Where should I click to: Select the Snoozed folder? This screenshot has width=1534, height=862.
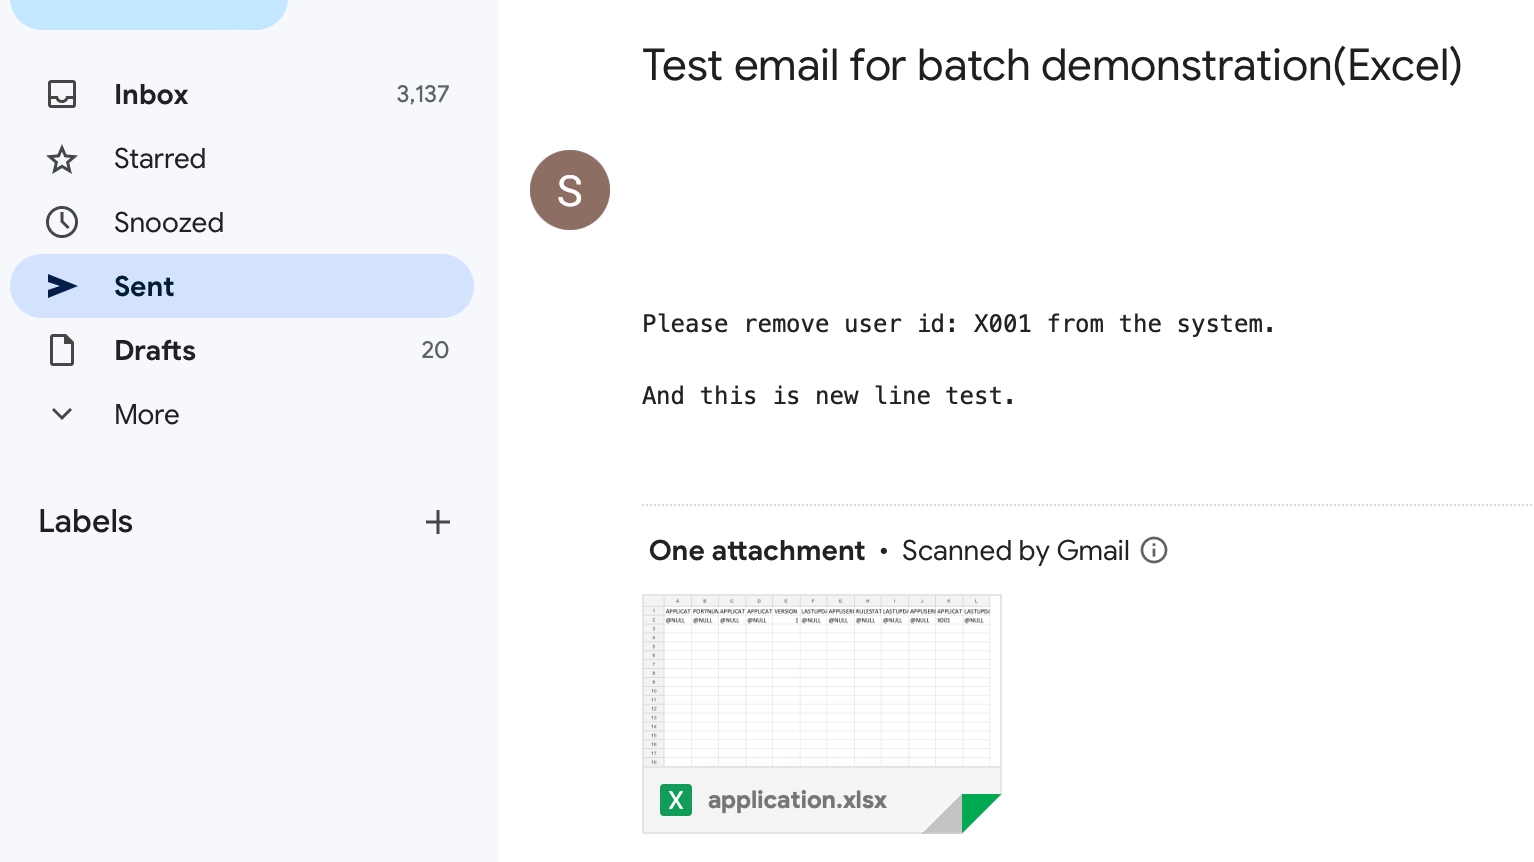click(169, 222)
